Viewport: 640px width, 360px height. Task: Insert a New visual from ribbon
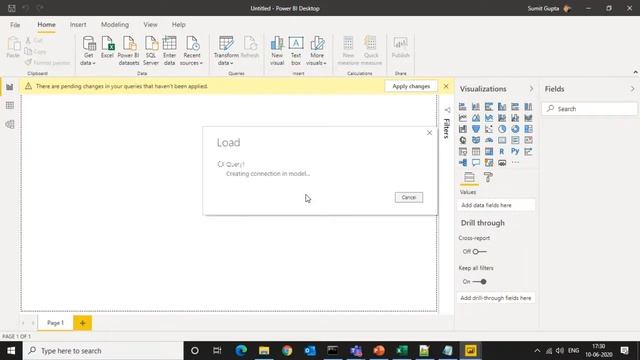[x=277, y=51]
